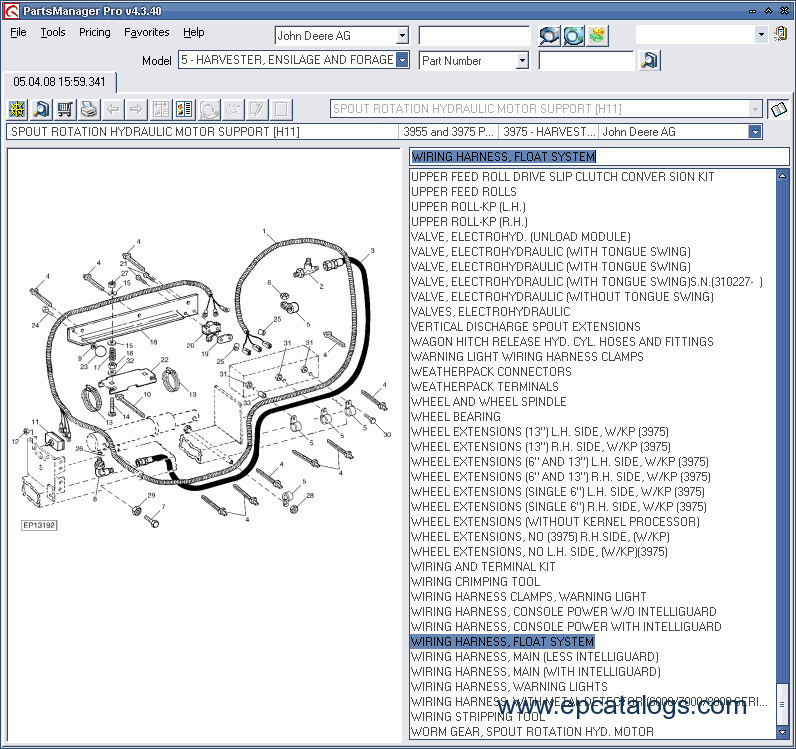The height and width of the screenshot is (749, 796).
Task: Select VERTICAL DISCHARGE SPOUT EXTENSIONS
Action: coord(525,327)
